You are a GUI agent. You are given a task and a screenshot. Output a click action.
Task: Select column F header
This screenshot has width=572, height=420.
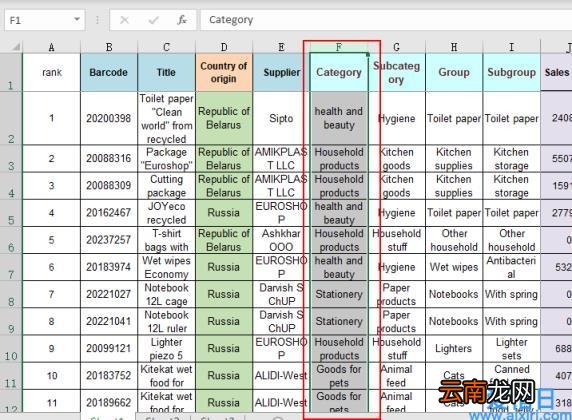point(339,47)
